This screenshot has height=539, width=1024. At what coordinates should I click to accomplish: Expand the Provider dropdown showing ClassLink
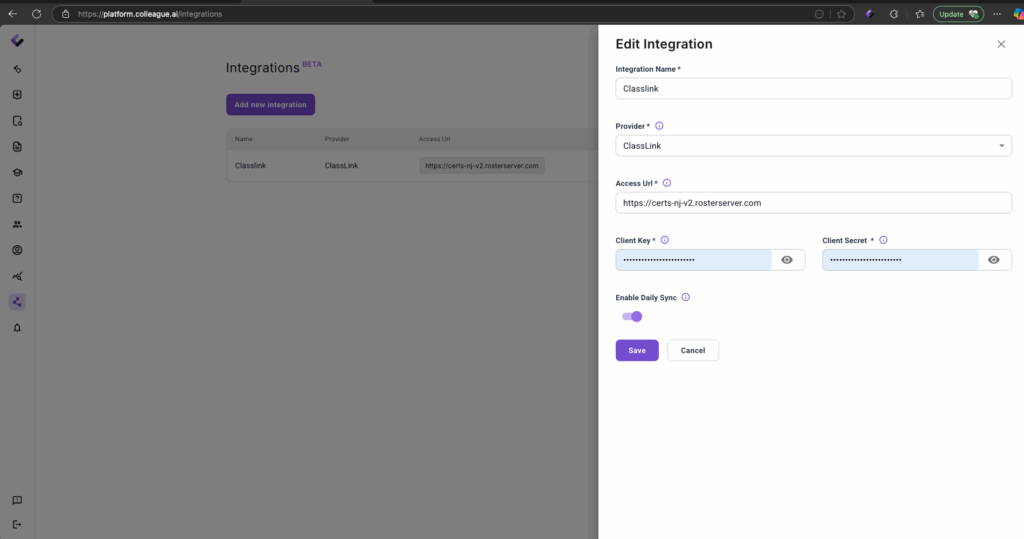tap(813, 146)
